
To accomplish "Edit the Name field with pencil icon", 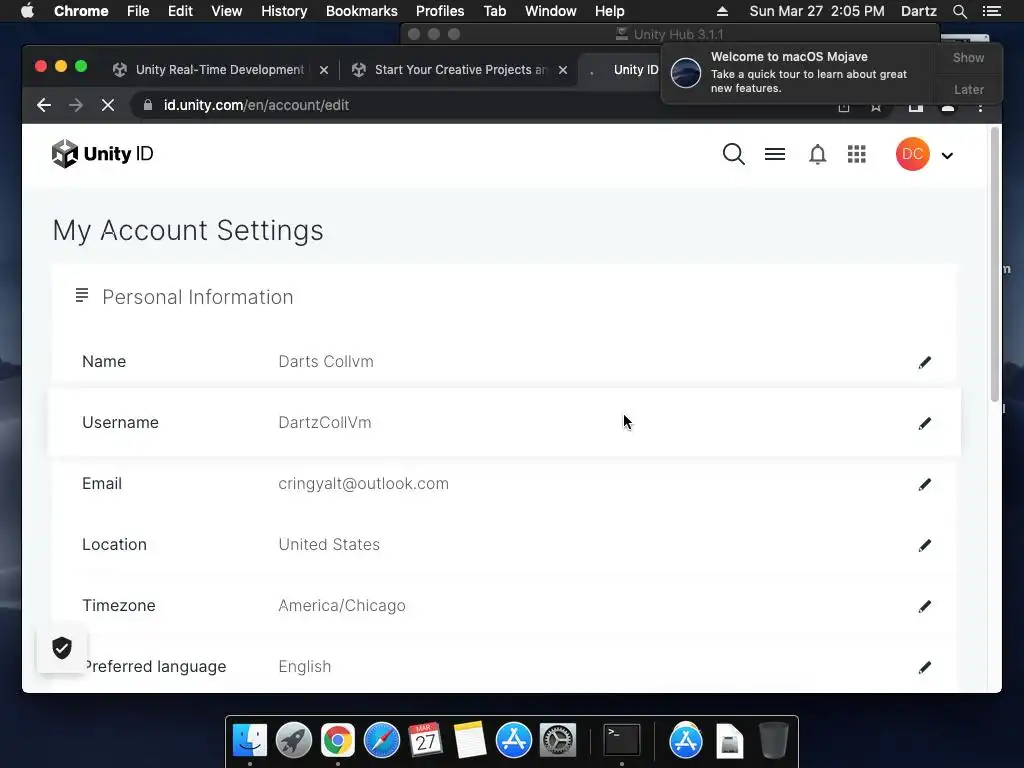I will pos(924,362).
